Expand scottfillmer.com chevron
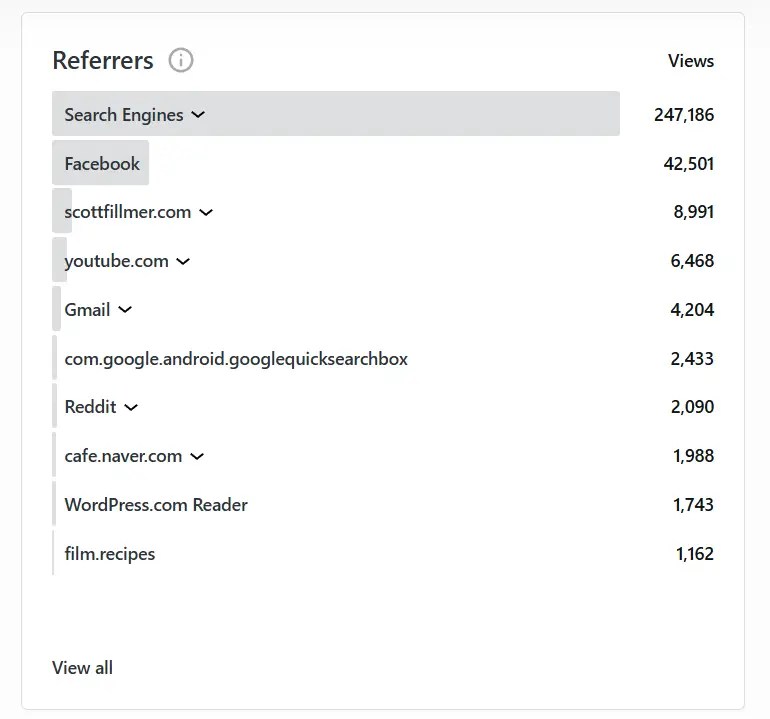This screenshot has height=719, width=770. click(x=206, y=212)
